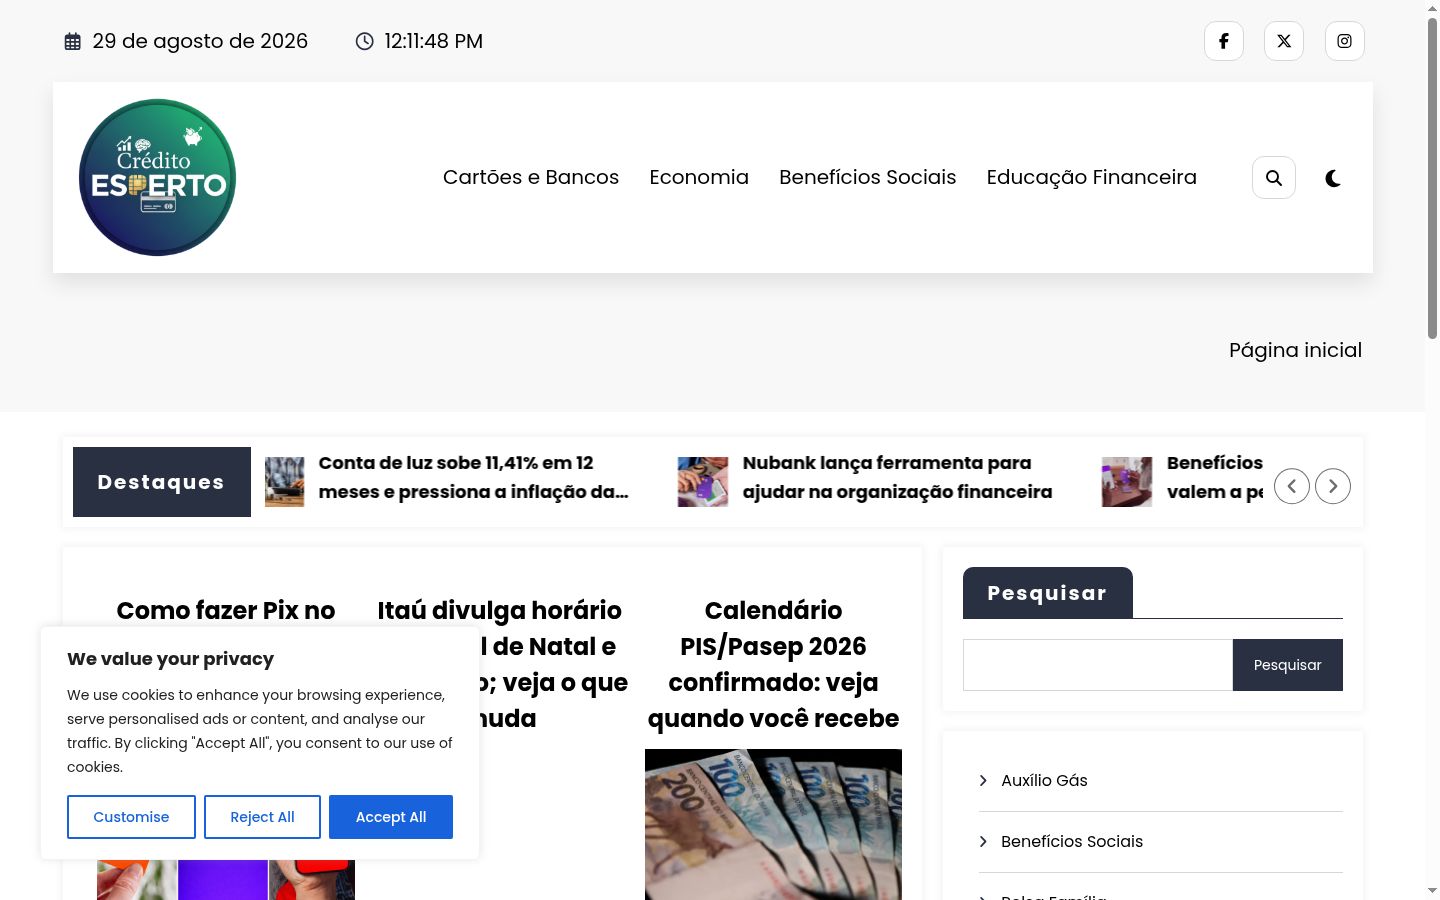Viewport: 1440px width, 900px height.
Task: Open Auxílio Gás category link
Action: point(1044,780)
